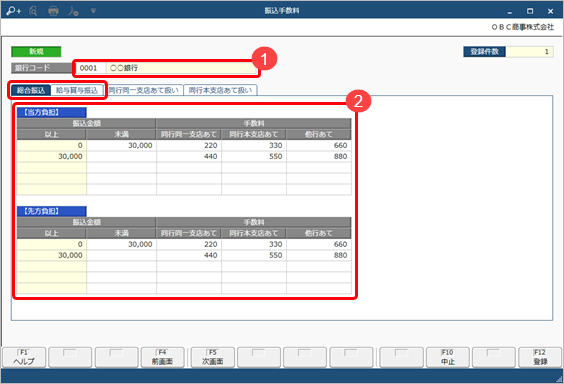This screenshot has width=564, height=384.
Task: Click the search-plus magnifier icon in title bar
Action: point(14,11)
